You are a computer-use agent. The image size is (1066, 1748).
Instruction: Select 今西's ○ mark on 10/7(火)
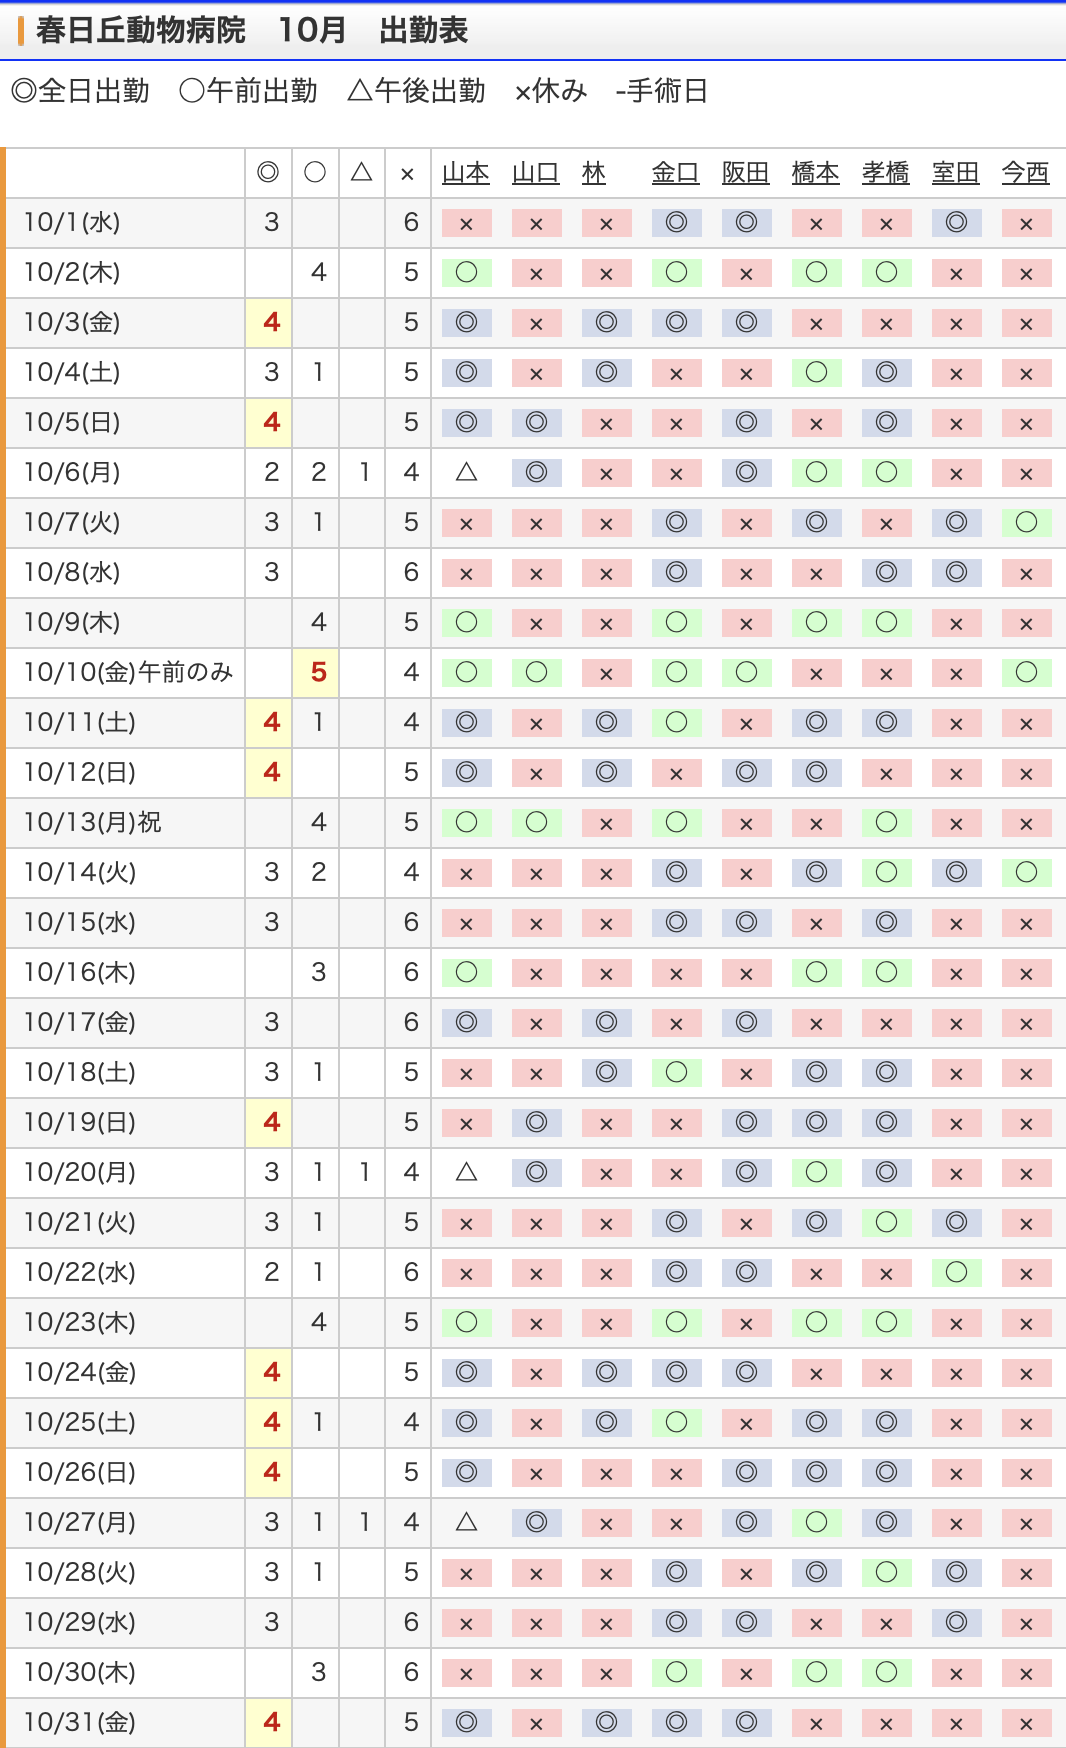click(x=1026, y=522)
